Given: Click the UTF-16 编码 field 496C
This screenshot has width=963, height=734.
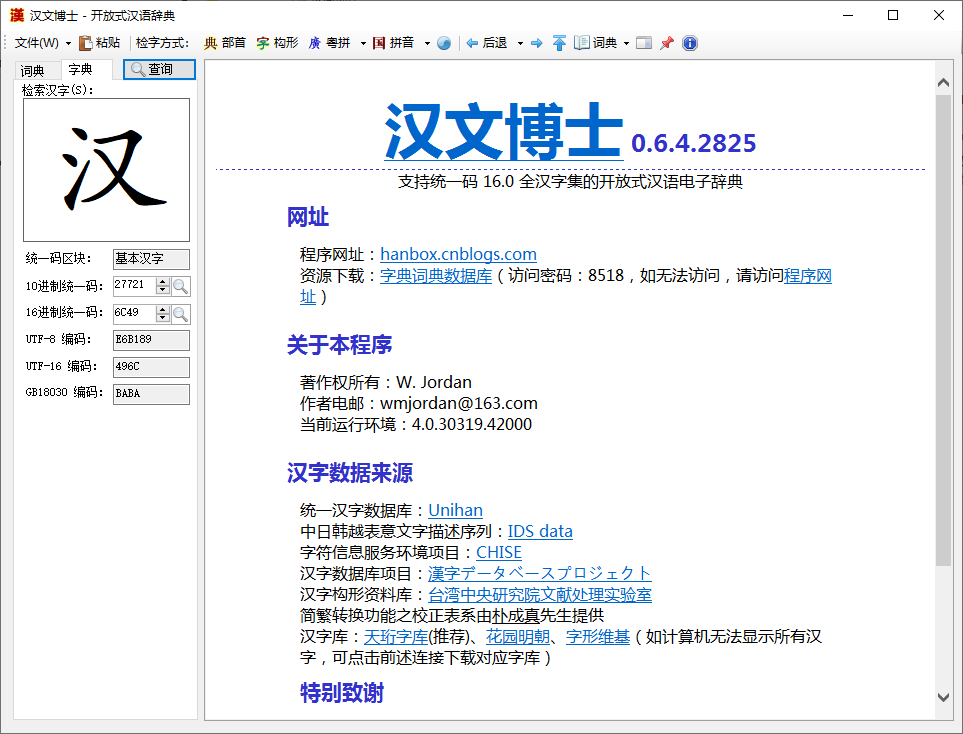Looking at the screenshot, I should 151,367.
